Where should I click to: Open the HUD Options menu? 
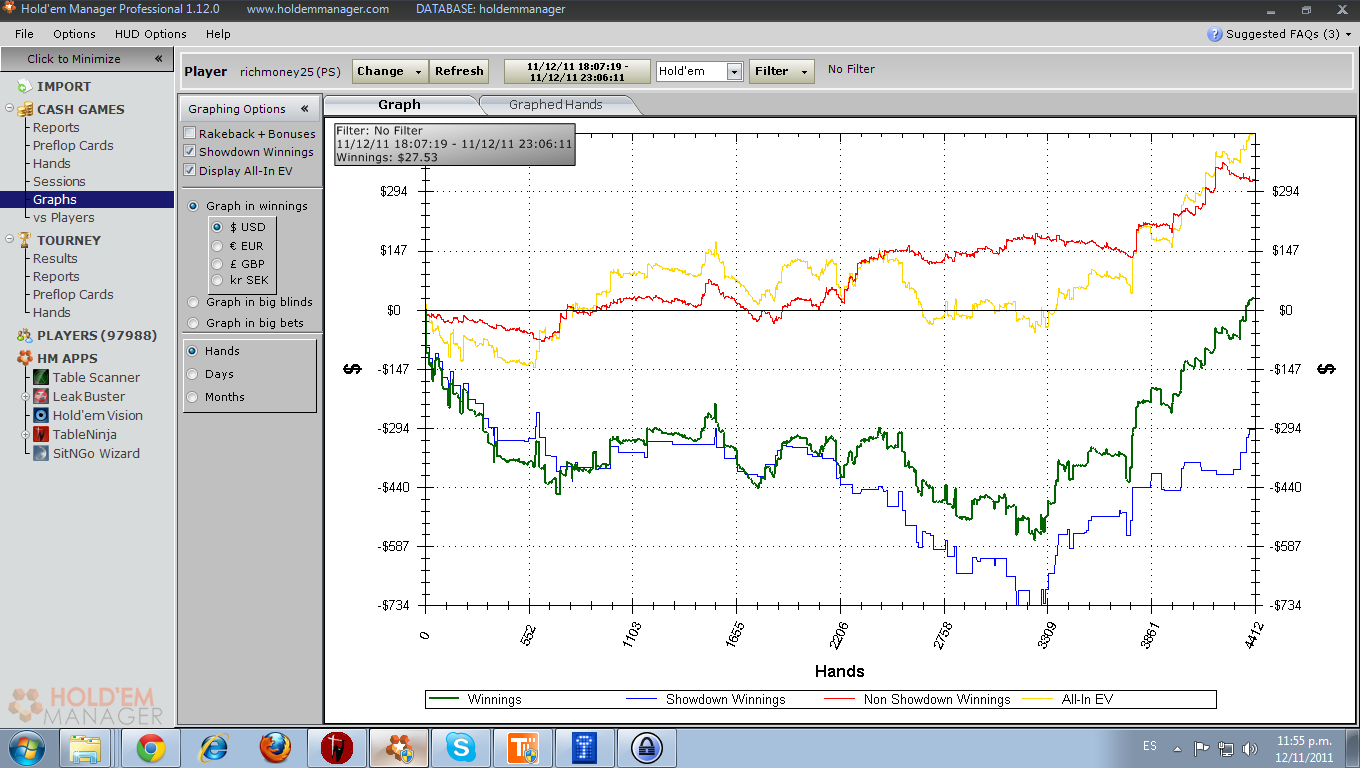pyautogui.click(x=150, y=34)
